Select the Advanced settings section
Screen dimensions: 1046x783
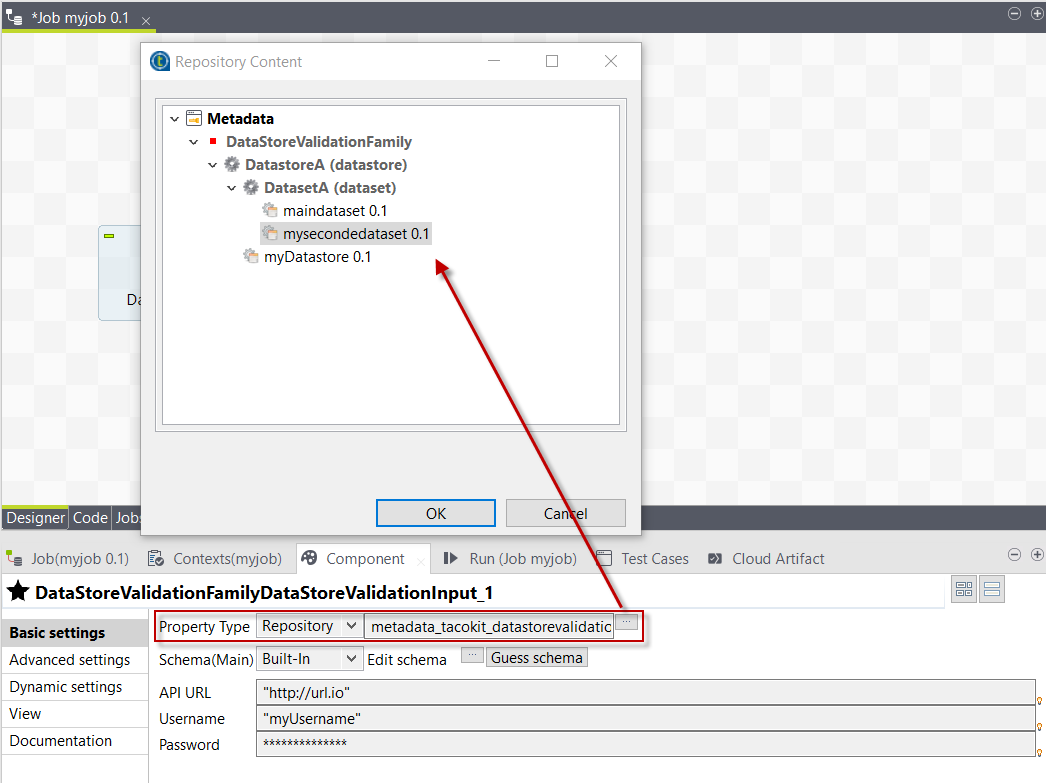tap(70, 660)
